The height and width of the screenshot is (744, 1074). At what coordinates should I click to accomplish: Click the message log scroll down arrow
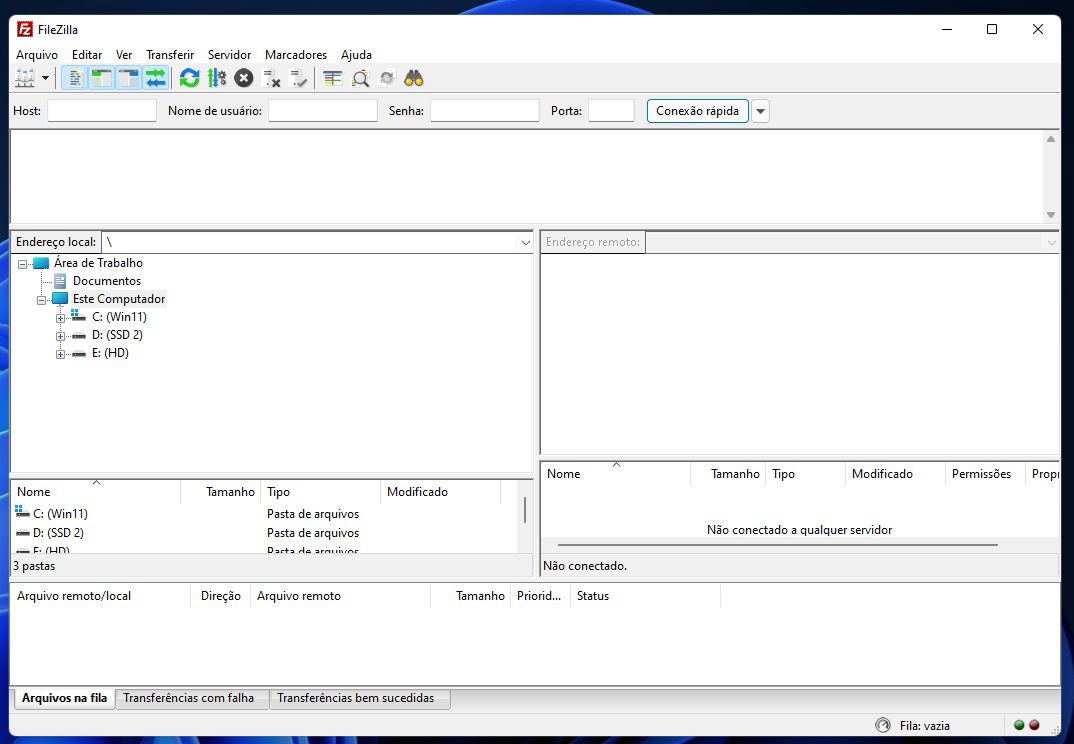coord(1051,215)
